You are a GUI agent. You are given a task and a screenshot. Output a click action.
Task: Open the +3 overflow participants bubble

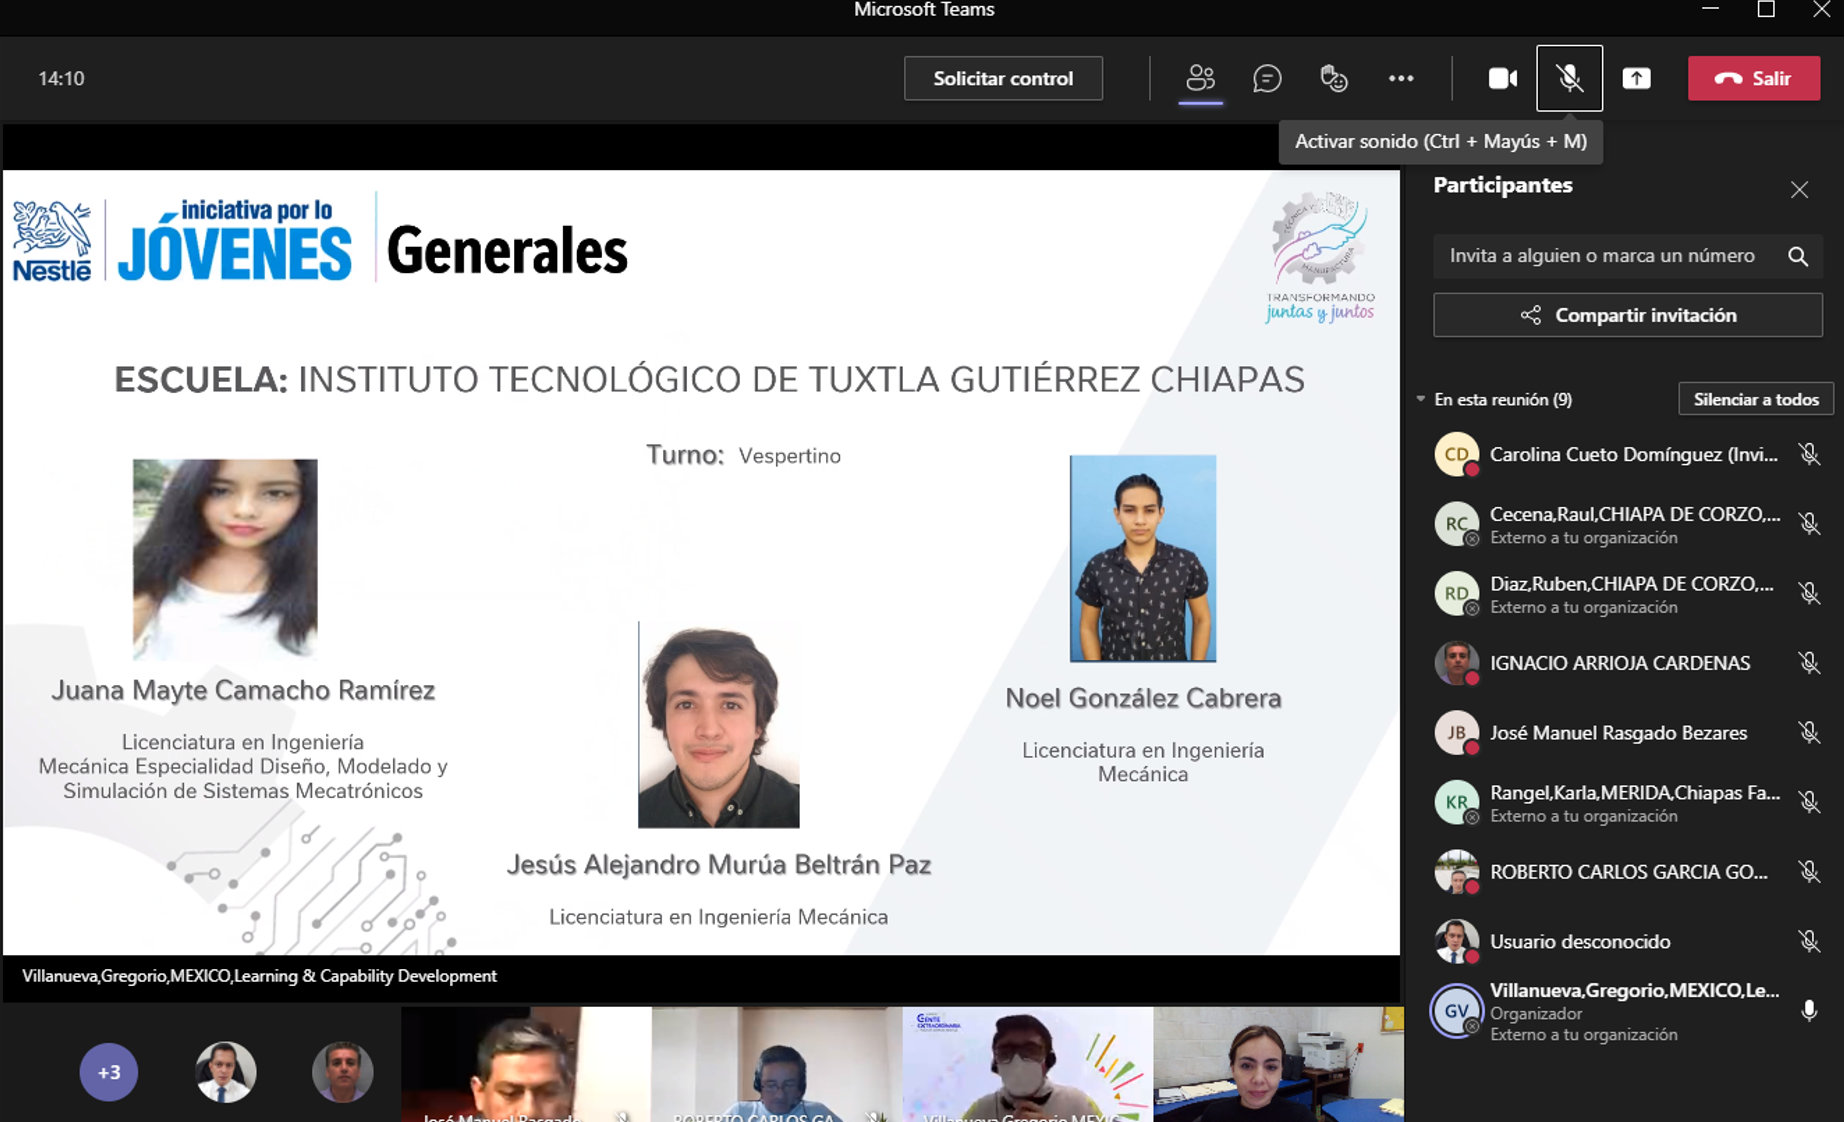(108, 1072)
